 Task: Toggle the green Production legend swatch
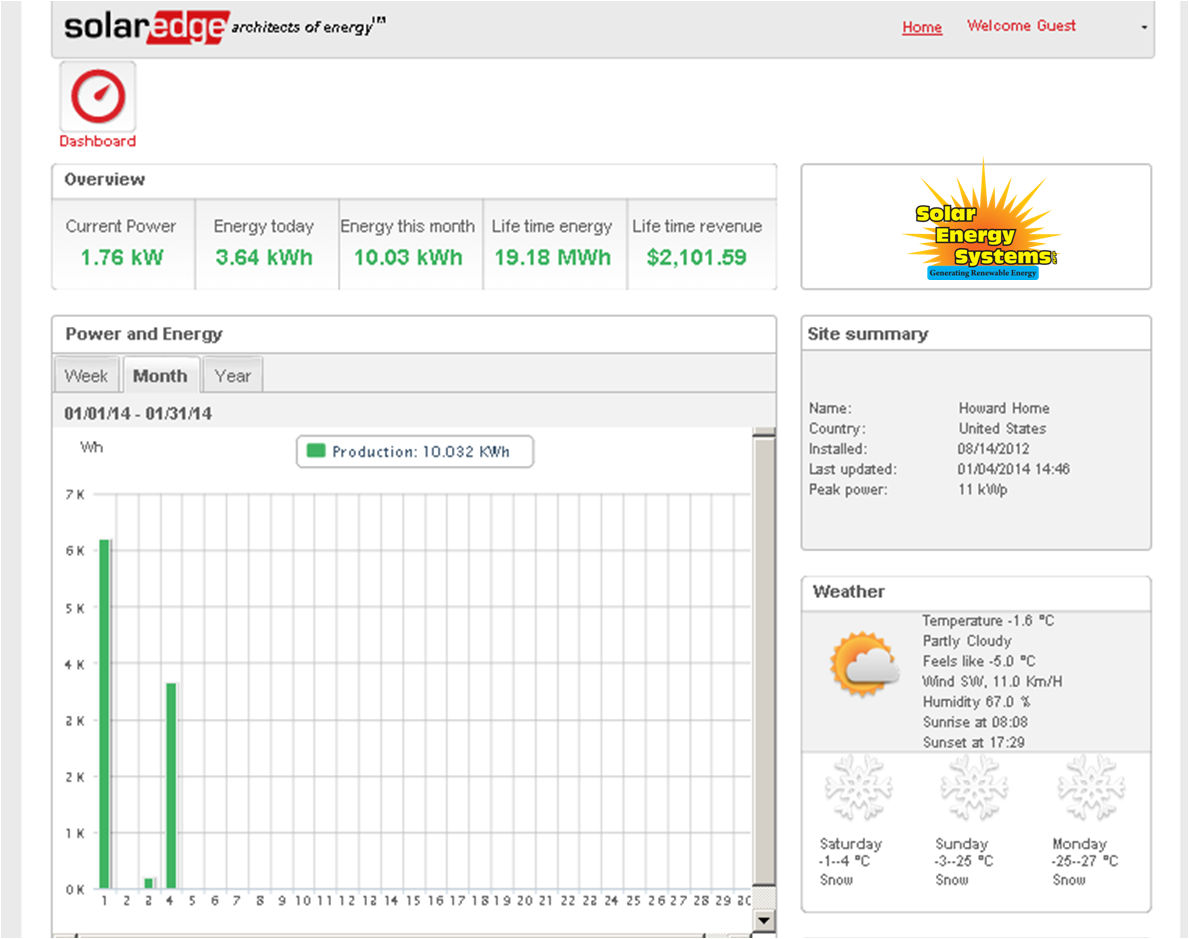[x=316, y=451]
